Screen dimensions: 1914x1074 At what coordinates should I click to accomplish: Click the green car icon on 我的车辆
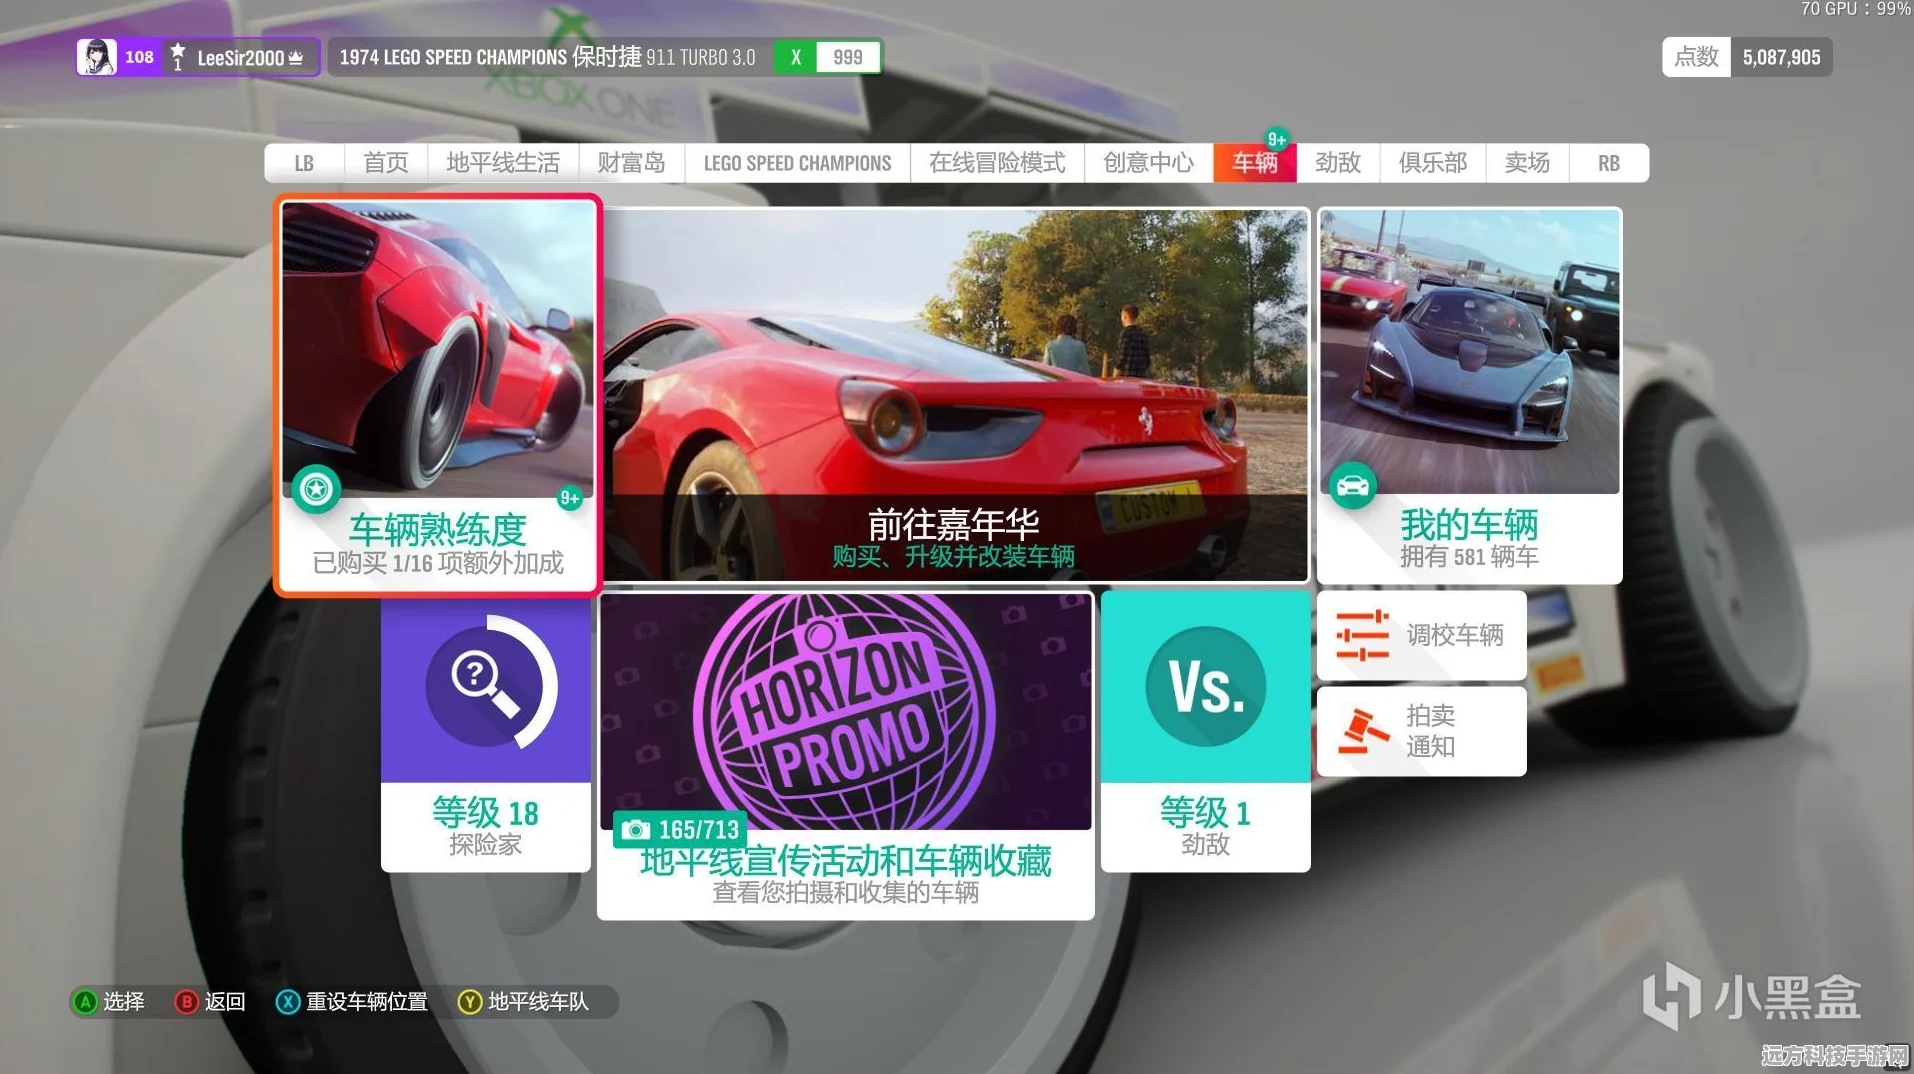[1352, 486]
